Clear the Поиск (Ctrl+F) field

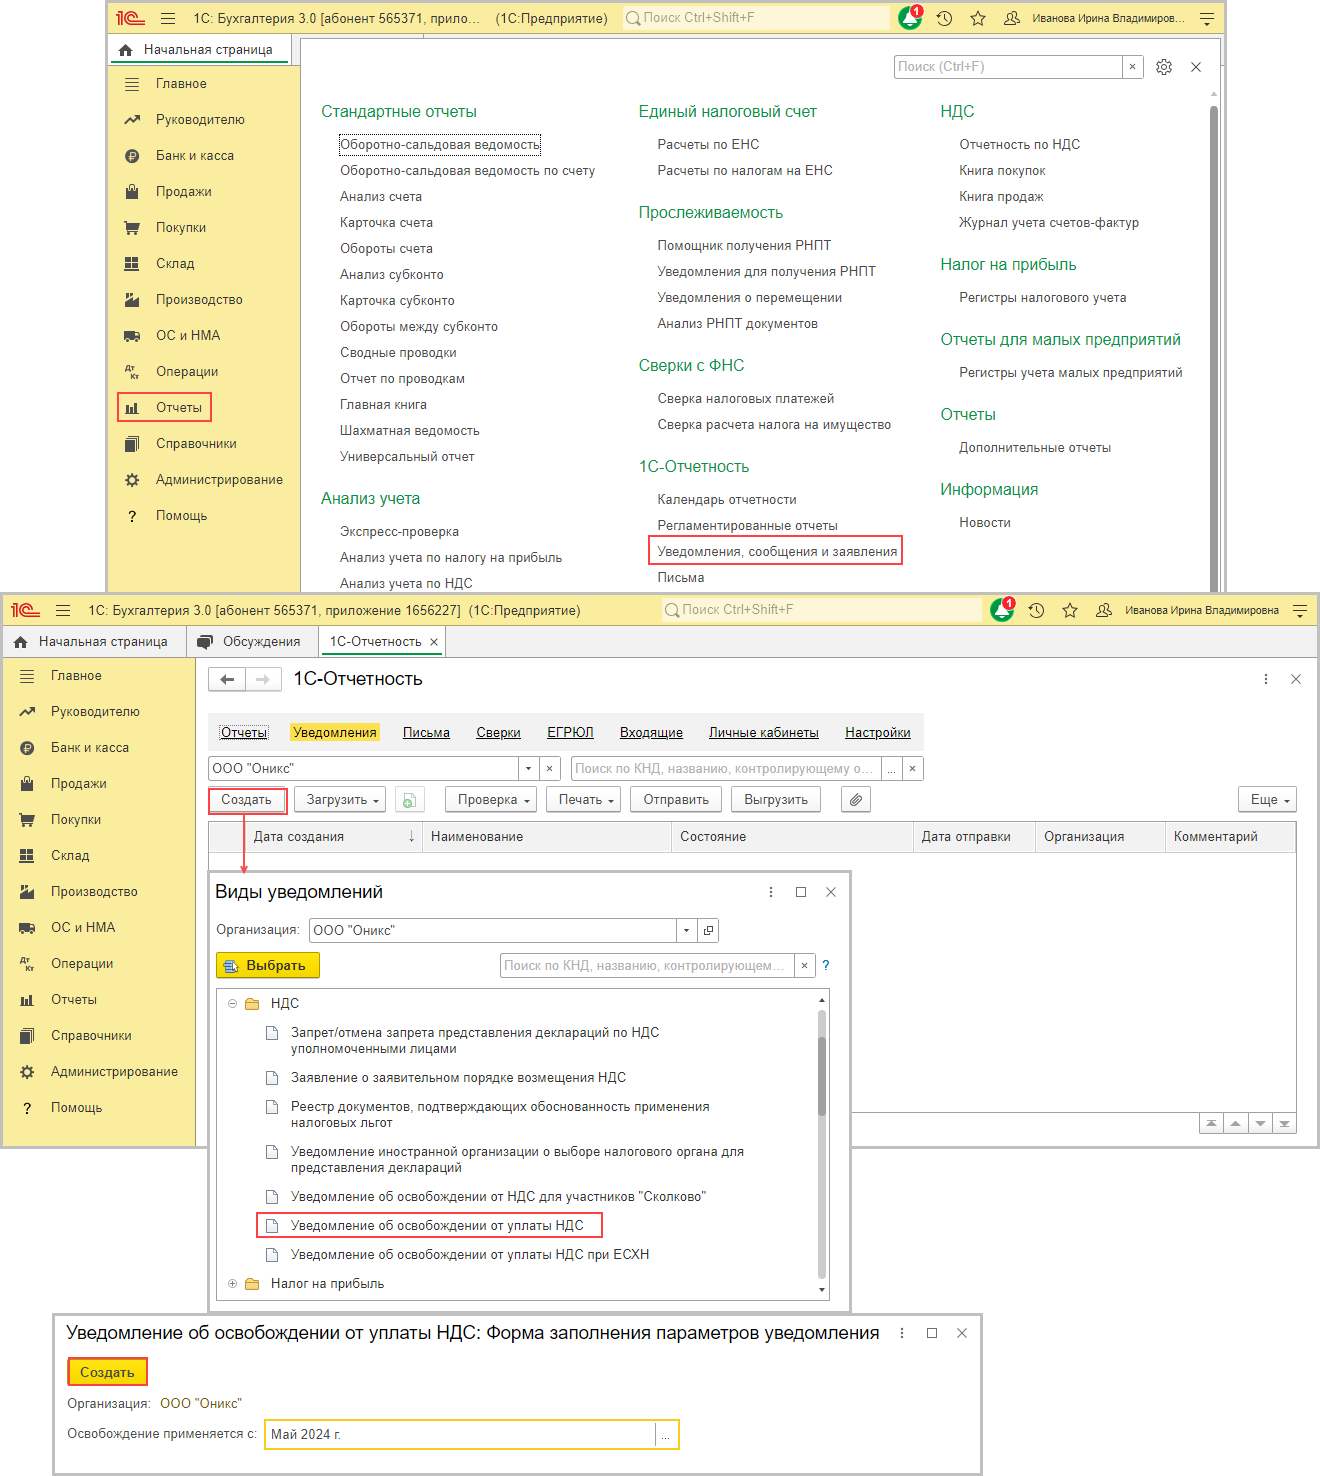pos(1132,67)
